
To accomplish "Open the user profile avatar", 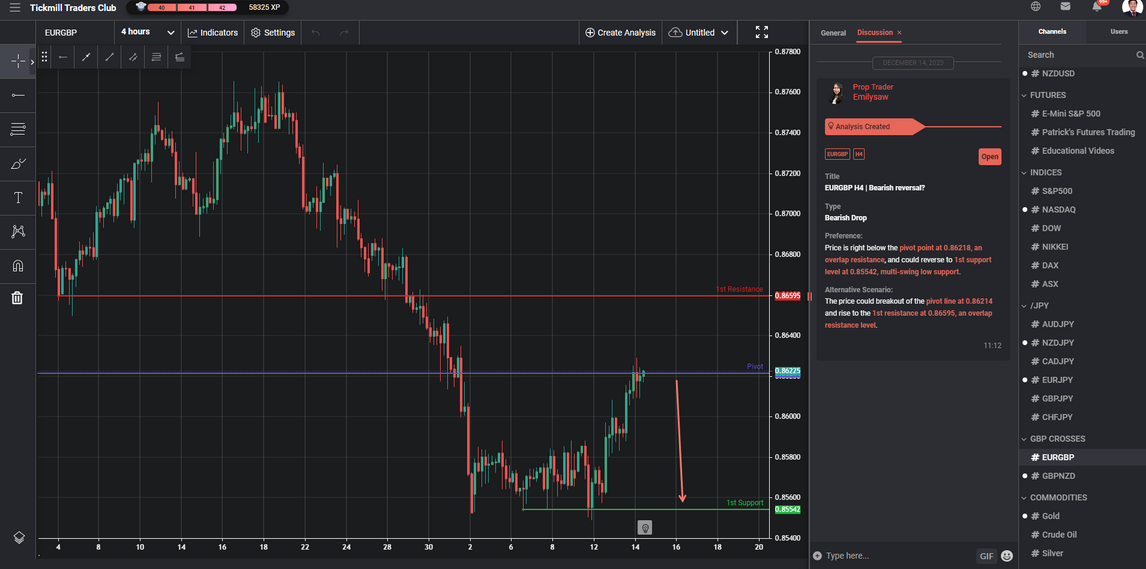I will tap(1131, 7).
